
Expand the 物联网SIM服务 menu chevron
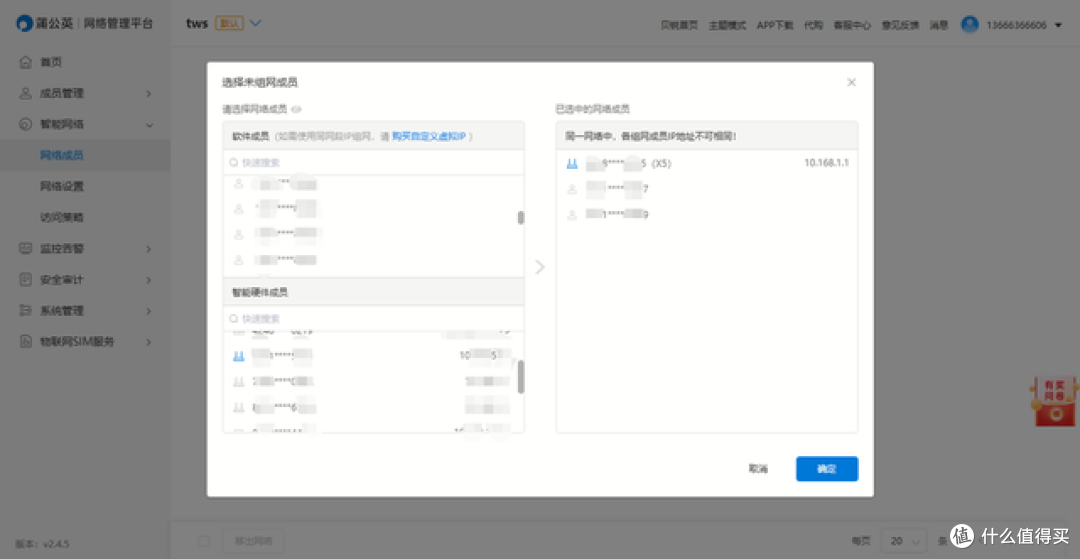(x=149, y=342)
